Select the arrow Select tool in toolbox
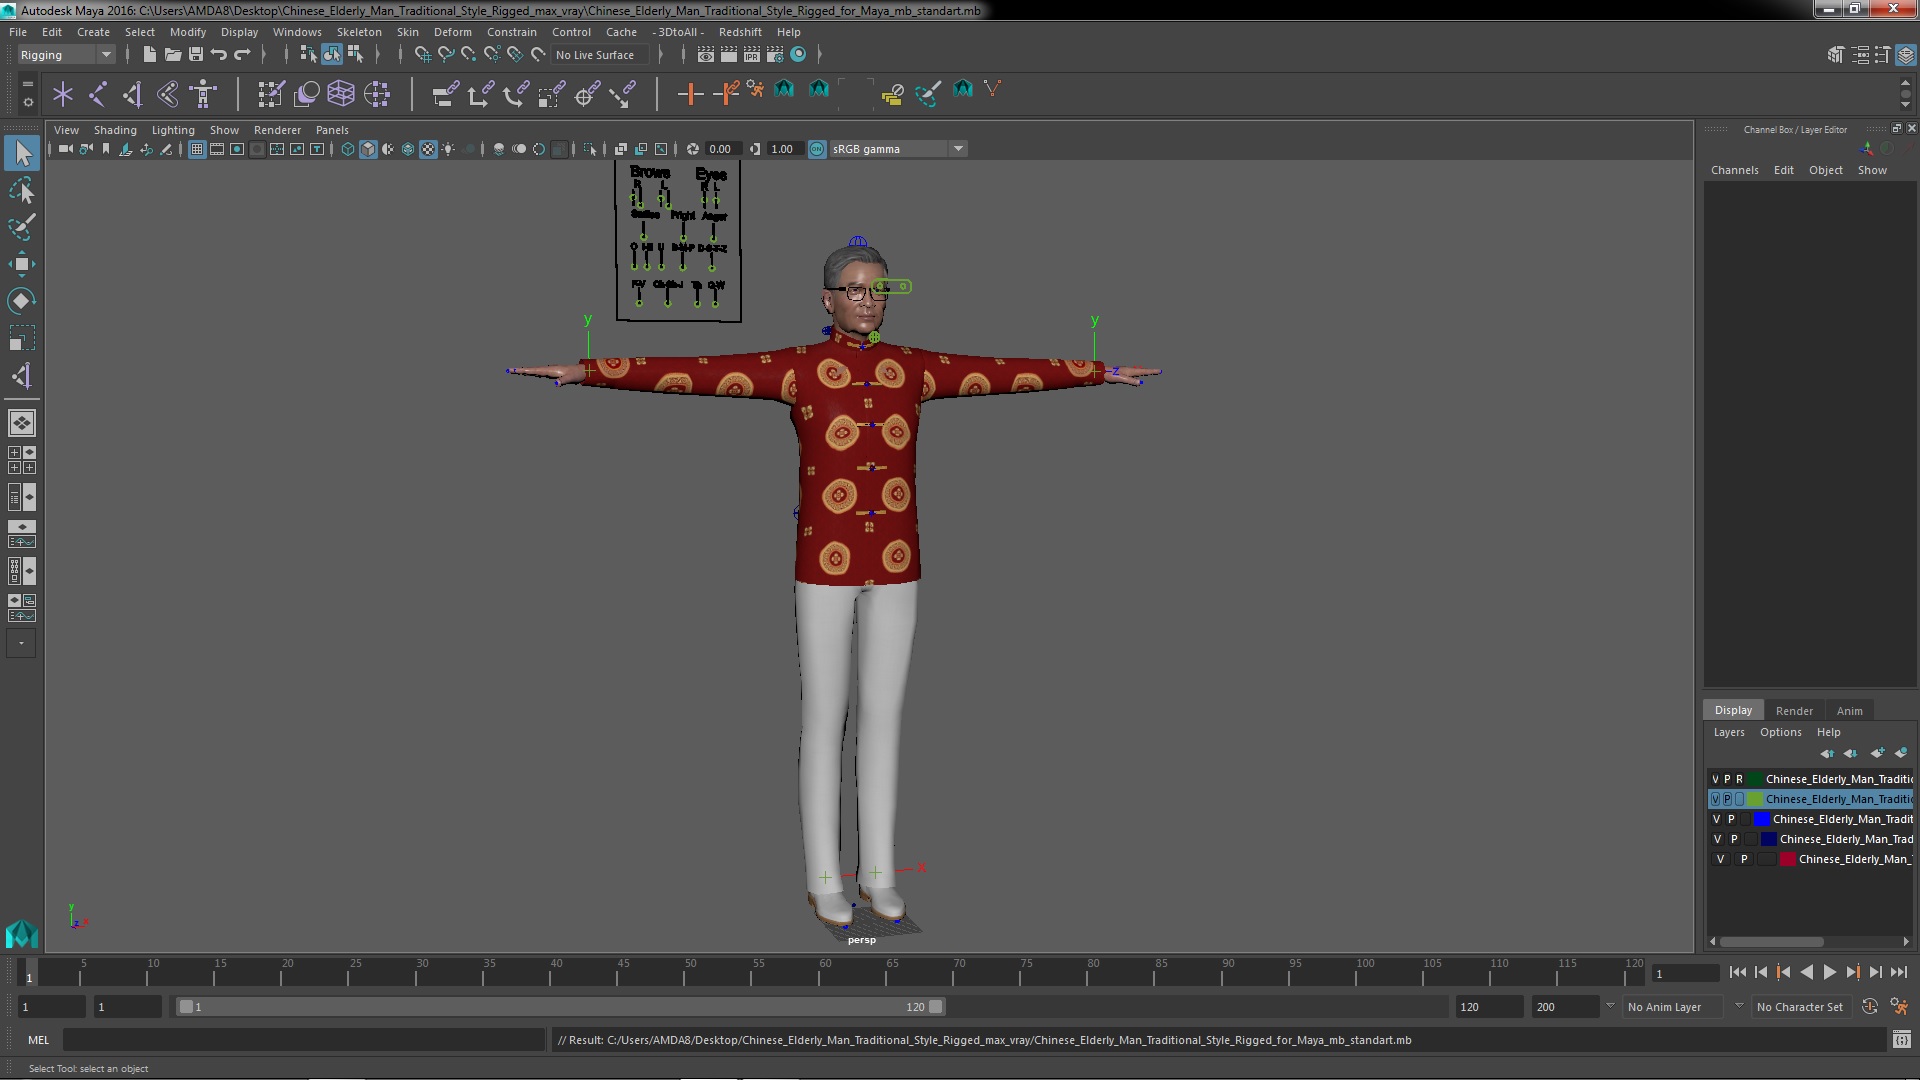The width and height of the screenshot is (1920, 1080). tap(22, 153)
